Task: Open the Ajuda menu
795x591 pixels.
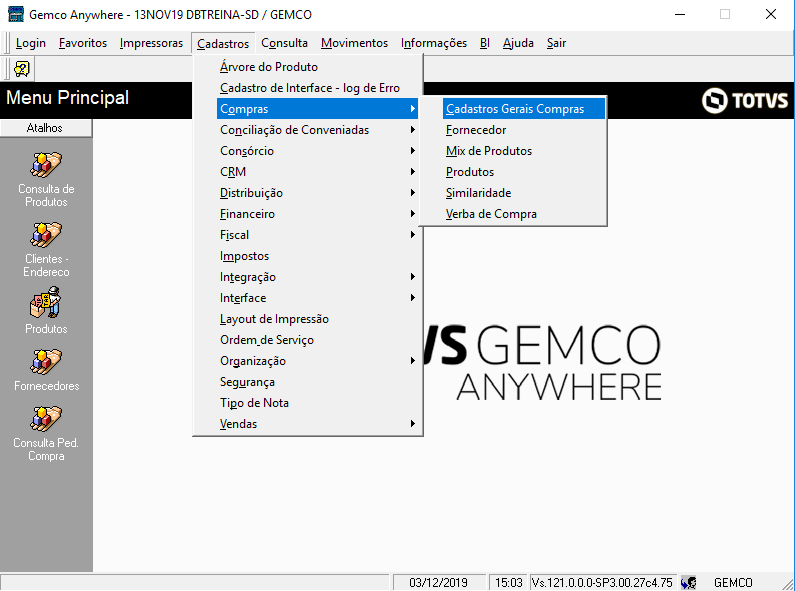Action: point(518,43)
